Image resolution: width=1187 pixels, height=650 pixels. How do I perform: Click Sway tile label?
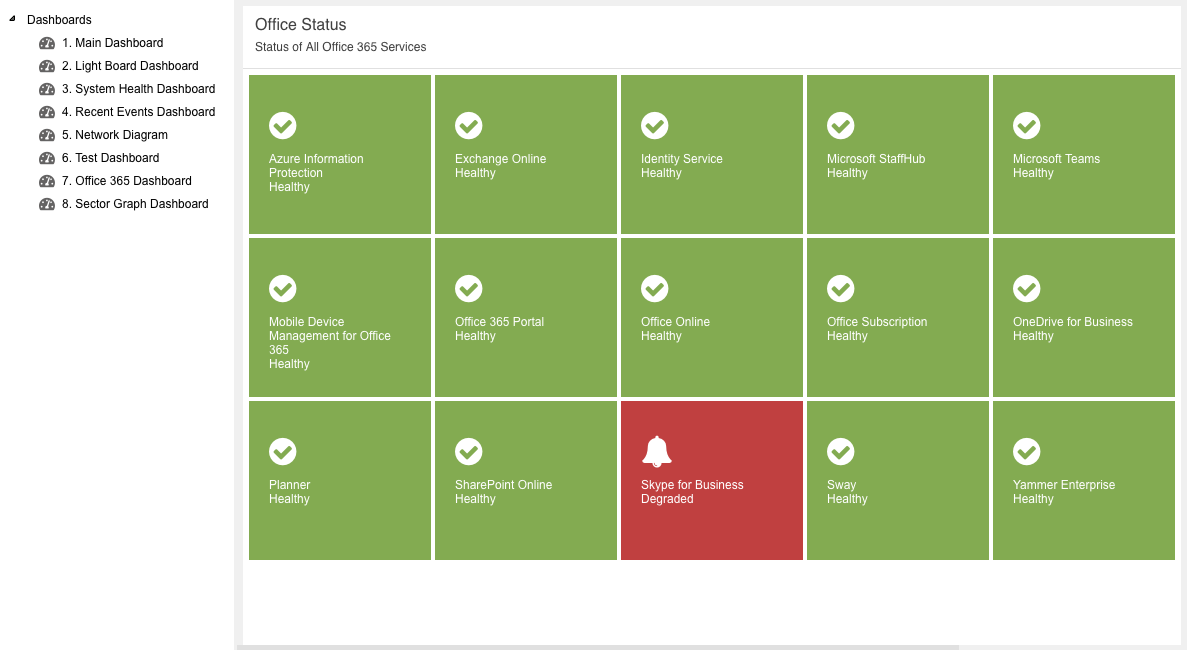tap(841, 485)
